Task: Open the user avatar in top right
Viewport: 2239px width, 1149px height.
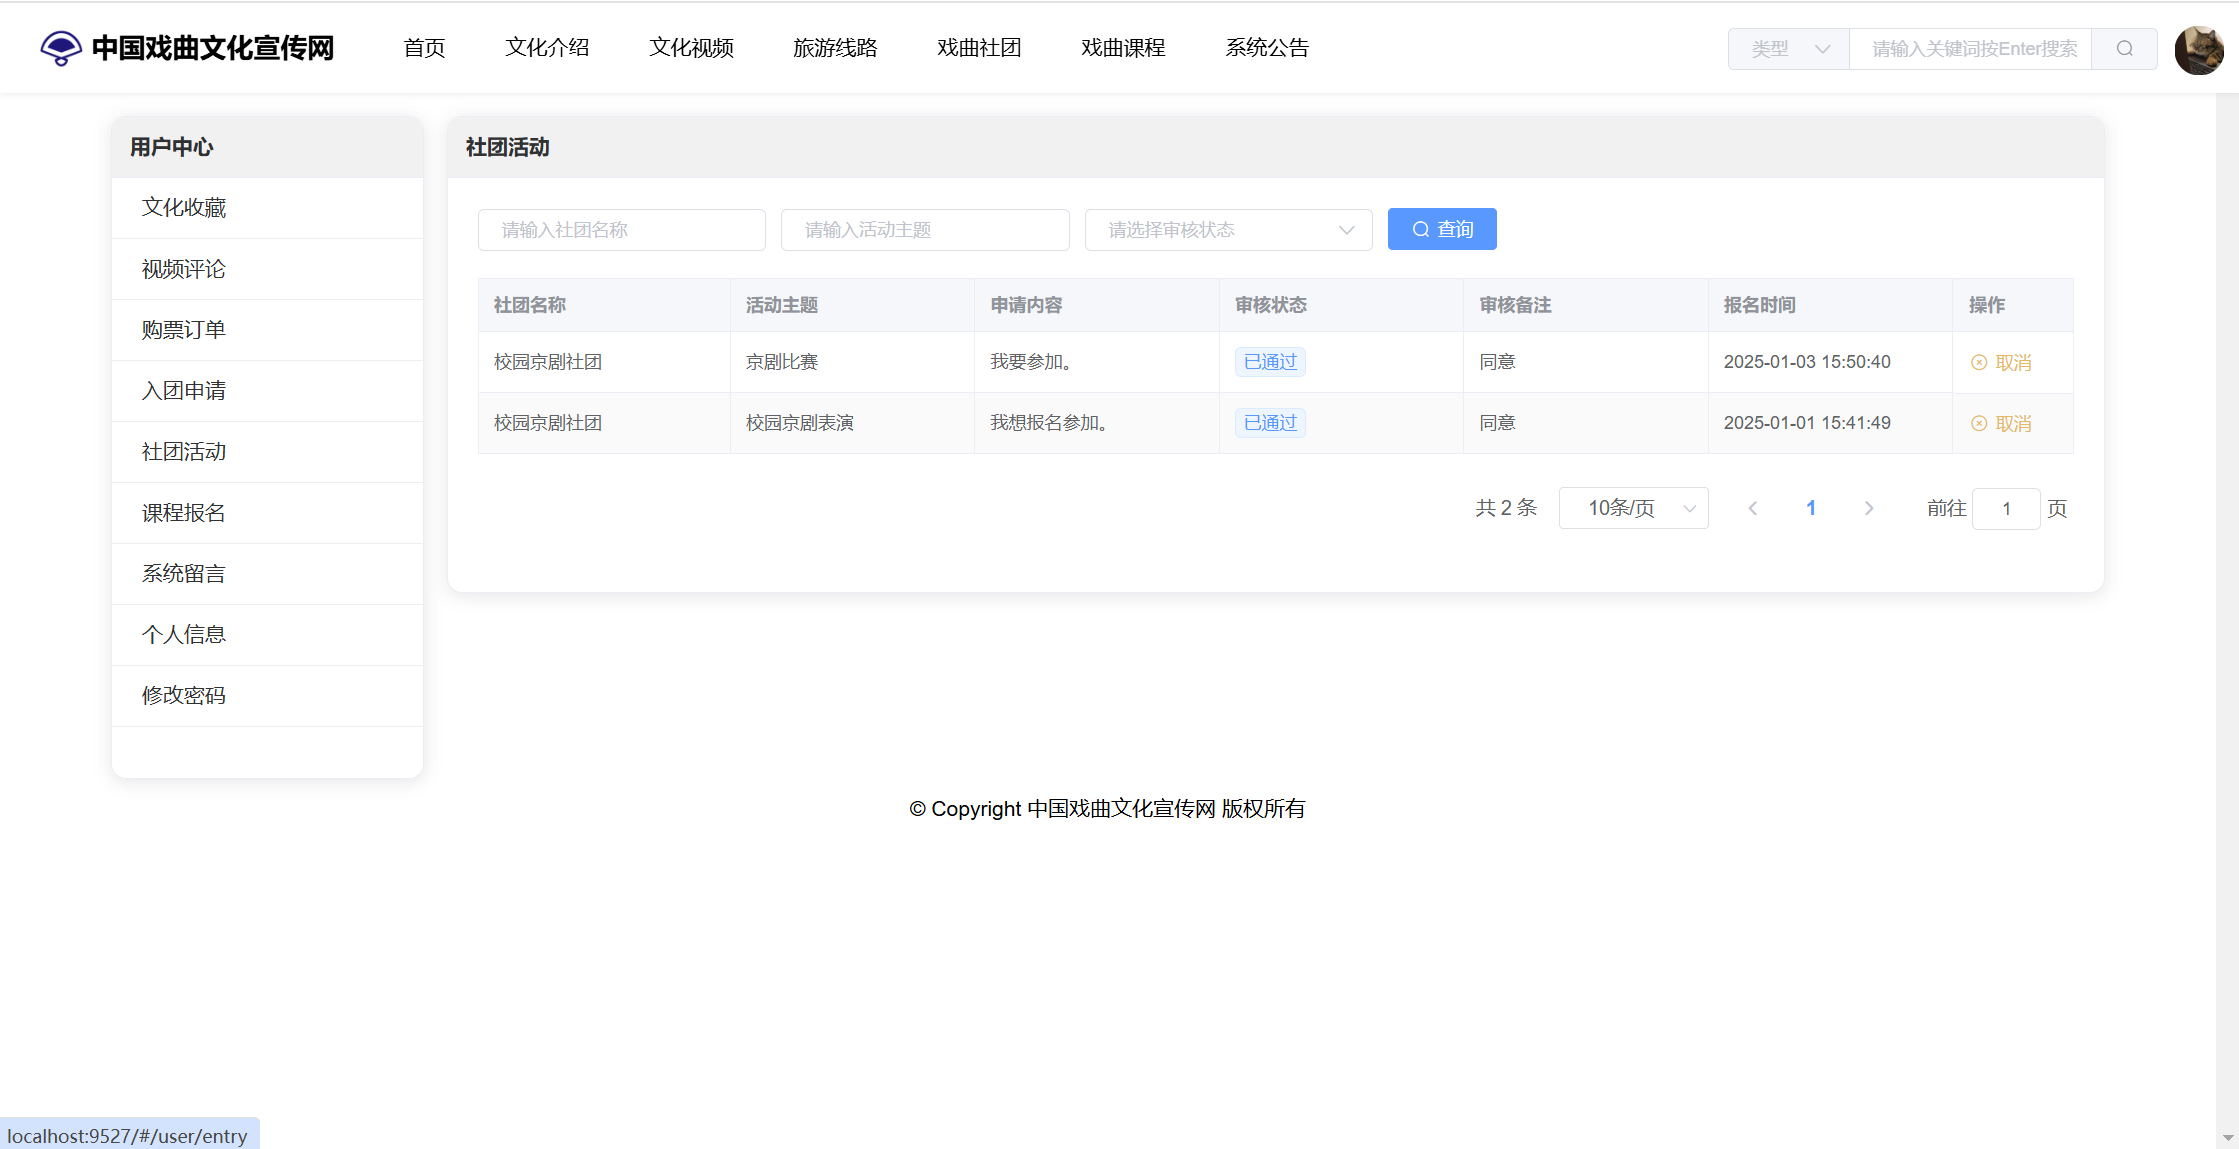Action: point(2198,49)
